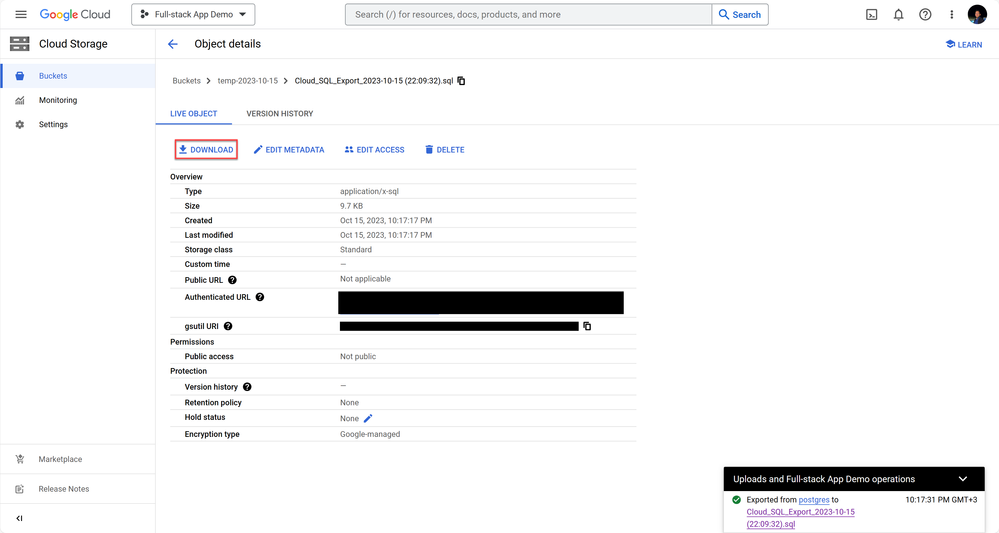Collapse the Uploads and operations panel
Screen dimensions: 999x533
pos(963,479)
